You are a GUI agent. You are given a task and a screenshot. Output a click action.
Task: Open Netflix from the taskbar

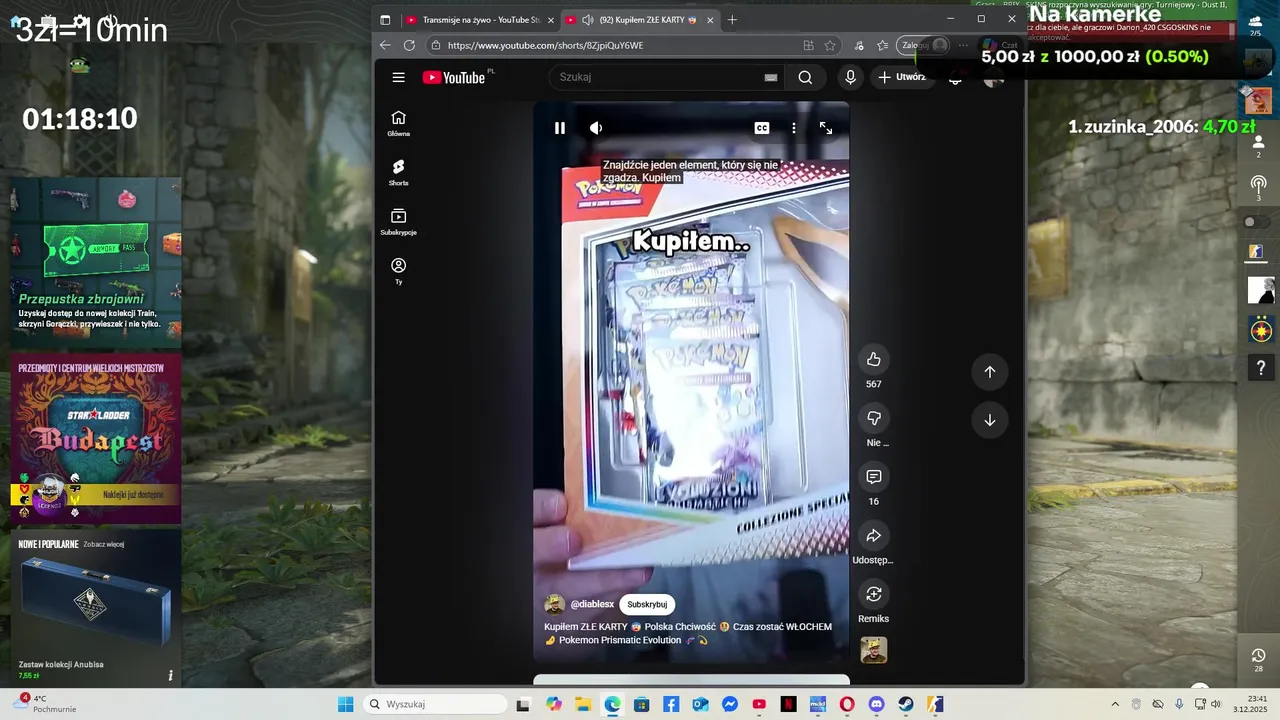pos(789,704)
